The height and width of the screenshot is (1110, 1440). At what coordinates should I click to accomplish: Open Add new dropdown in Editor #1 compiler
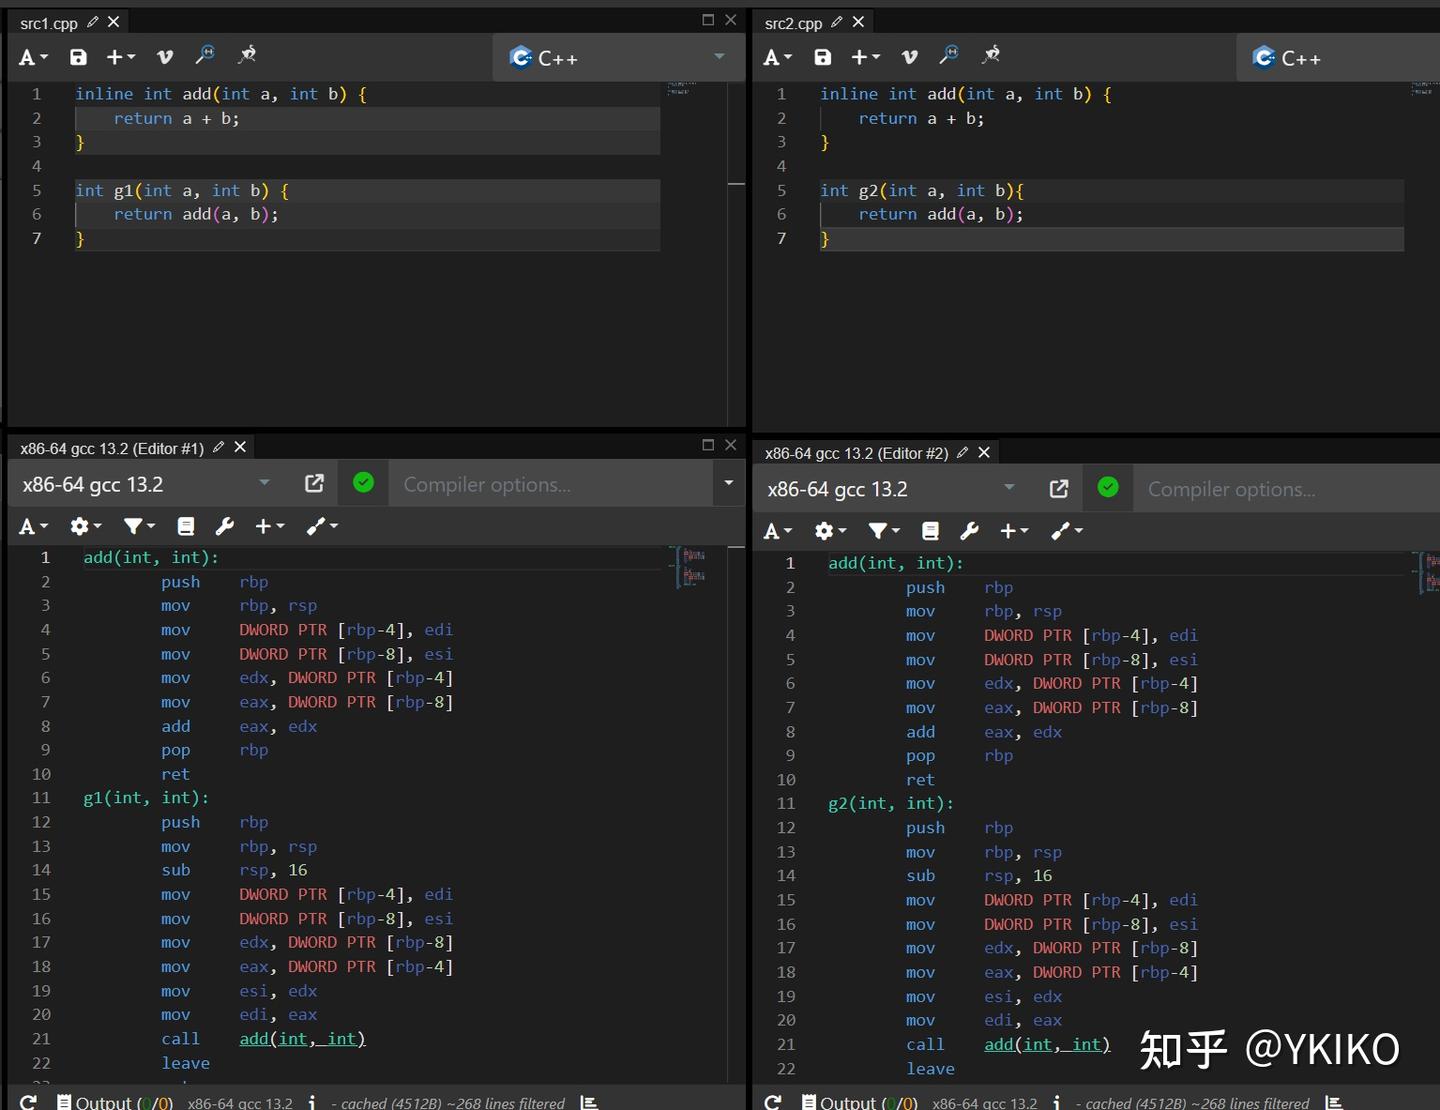(x=269, y=526)
